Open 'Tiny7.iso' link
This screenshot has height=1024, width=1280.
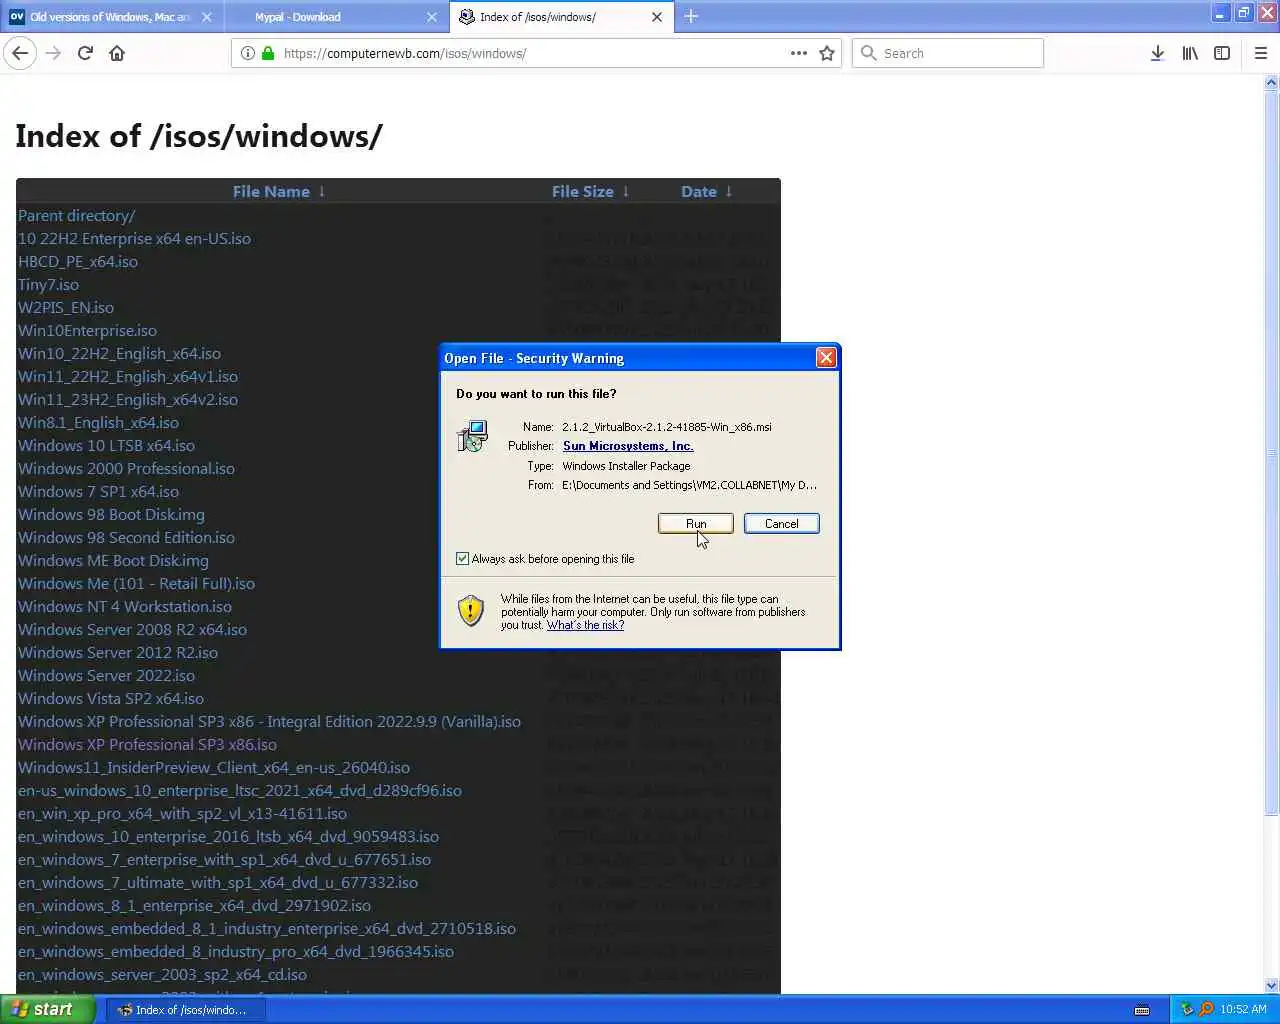[48, 284]
